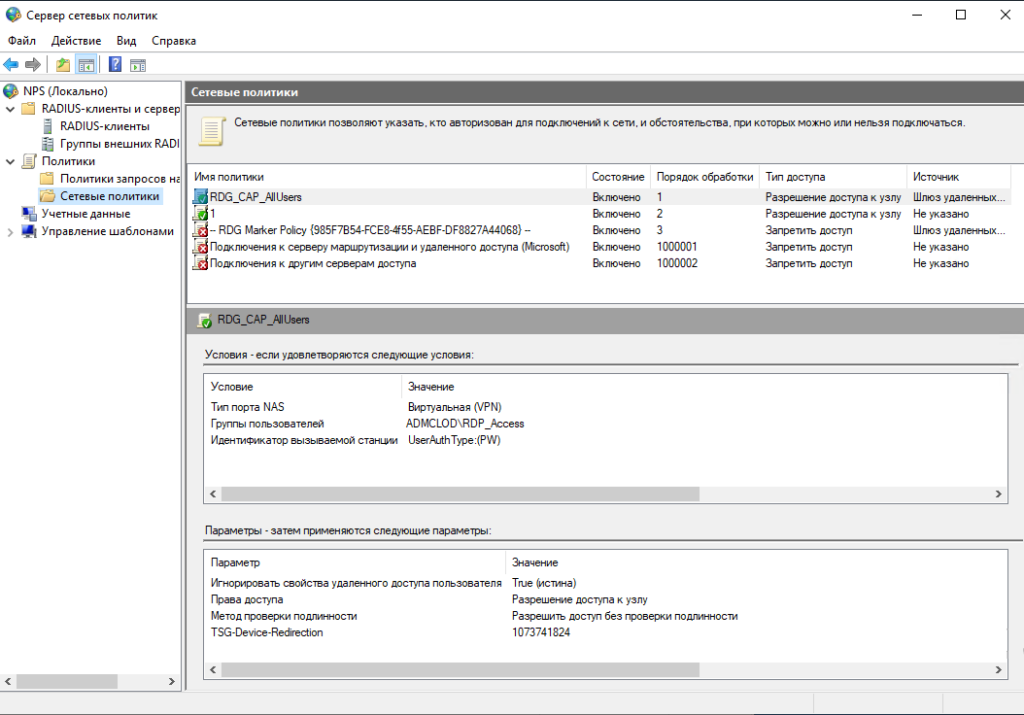Click the Up one level folder icon

(x=63, y=65)
